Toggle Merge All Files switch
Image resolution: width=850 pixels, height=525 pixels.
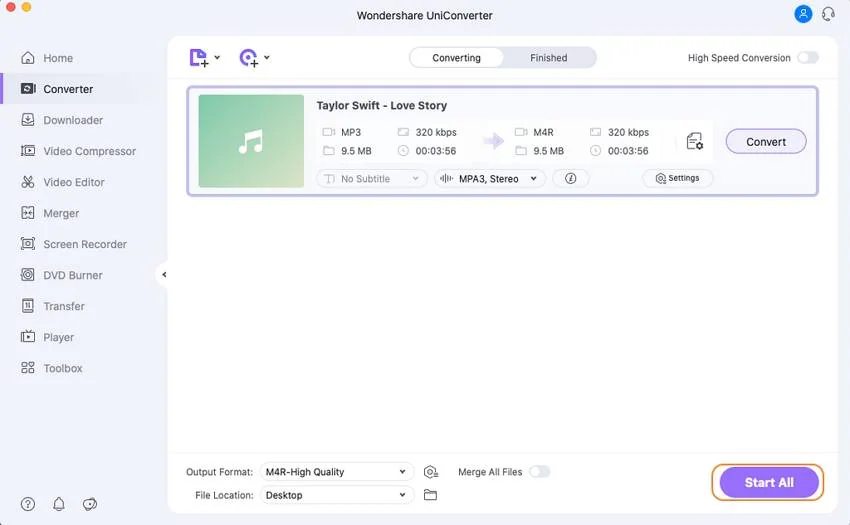click(x=539, y=472)
